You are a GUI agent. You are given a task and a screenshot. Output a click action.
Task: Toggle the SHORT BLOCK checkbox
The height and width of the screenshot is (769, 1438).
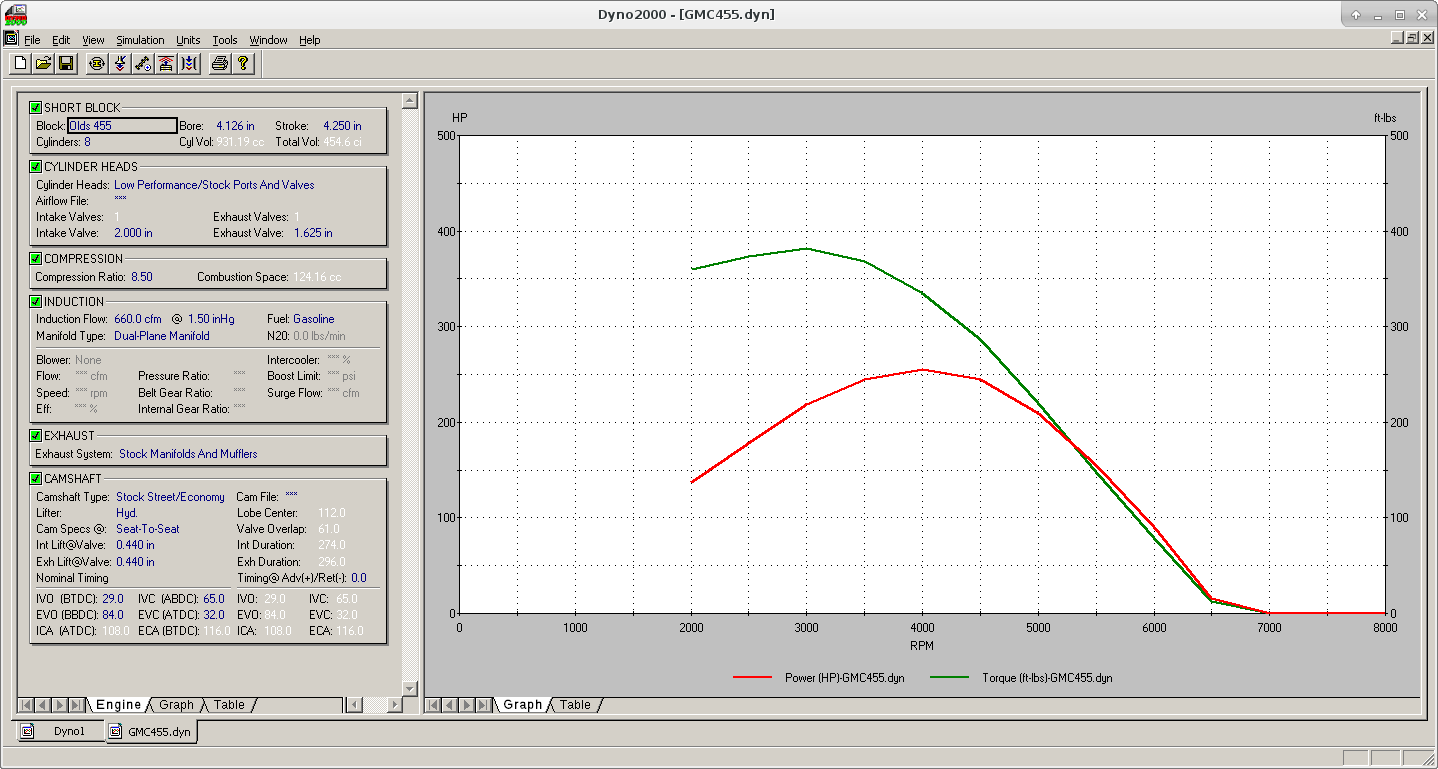click(x=36, y=107)
